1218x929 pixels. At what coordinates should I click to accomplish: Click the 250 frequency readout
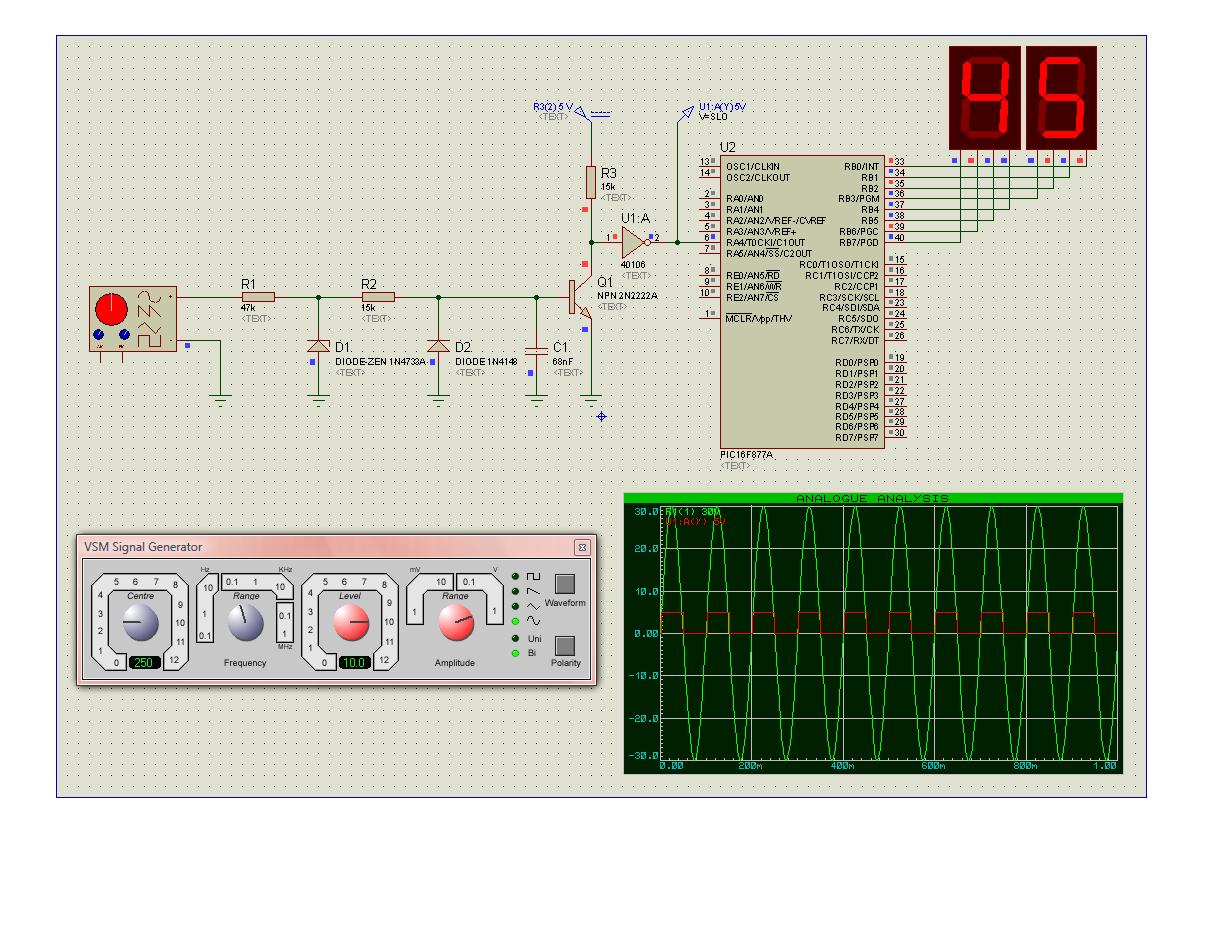[x=145, y=662]
